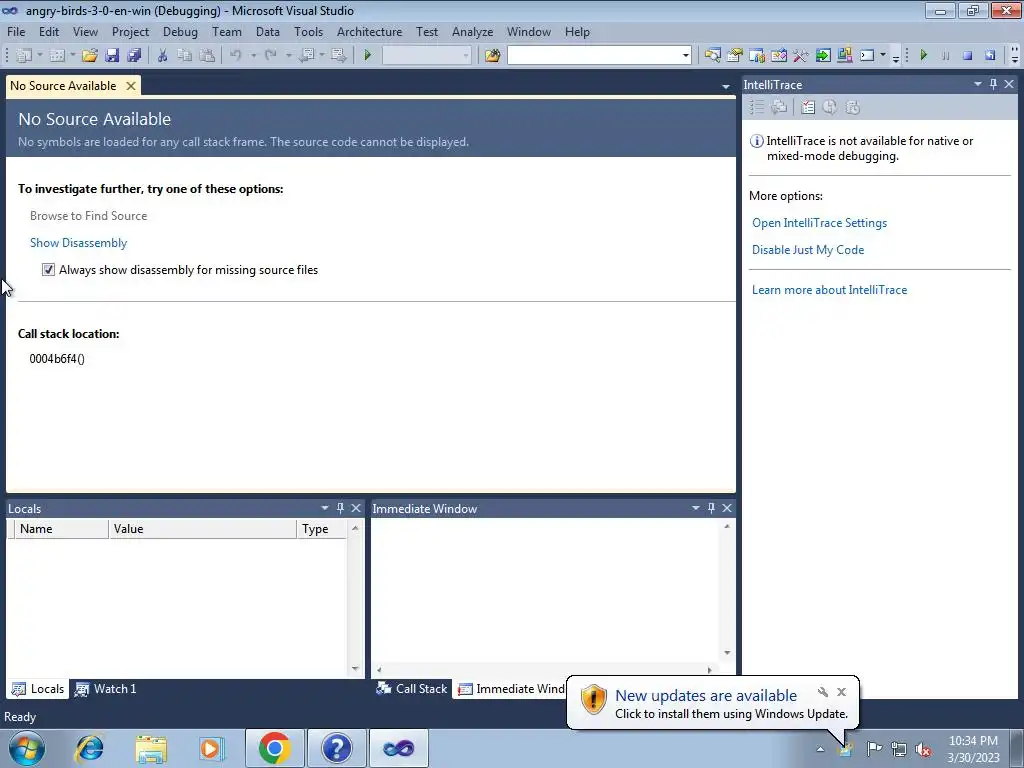Image resolution: width=1024 pixels, height=768 pixels.
Task: Click the Cut scissors icon
Action: (163, 56)
